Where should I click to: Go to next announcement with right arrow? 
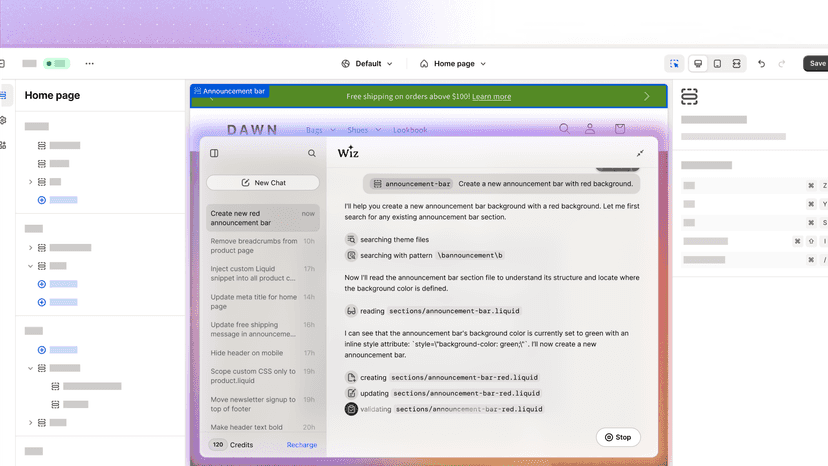[647, 97]
